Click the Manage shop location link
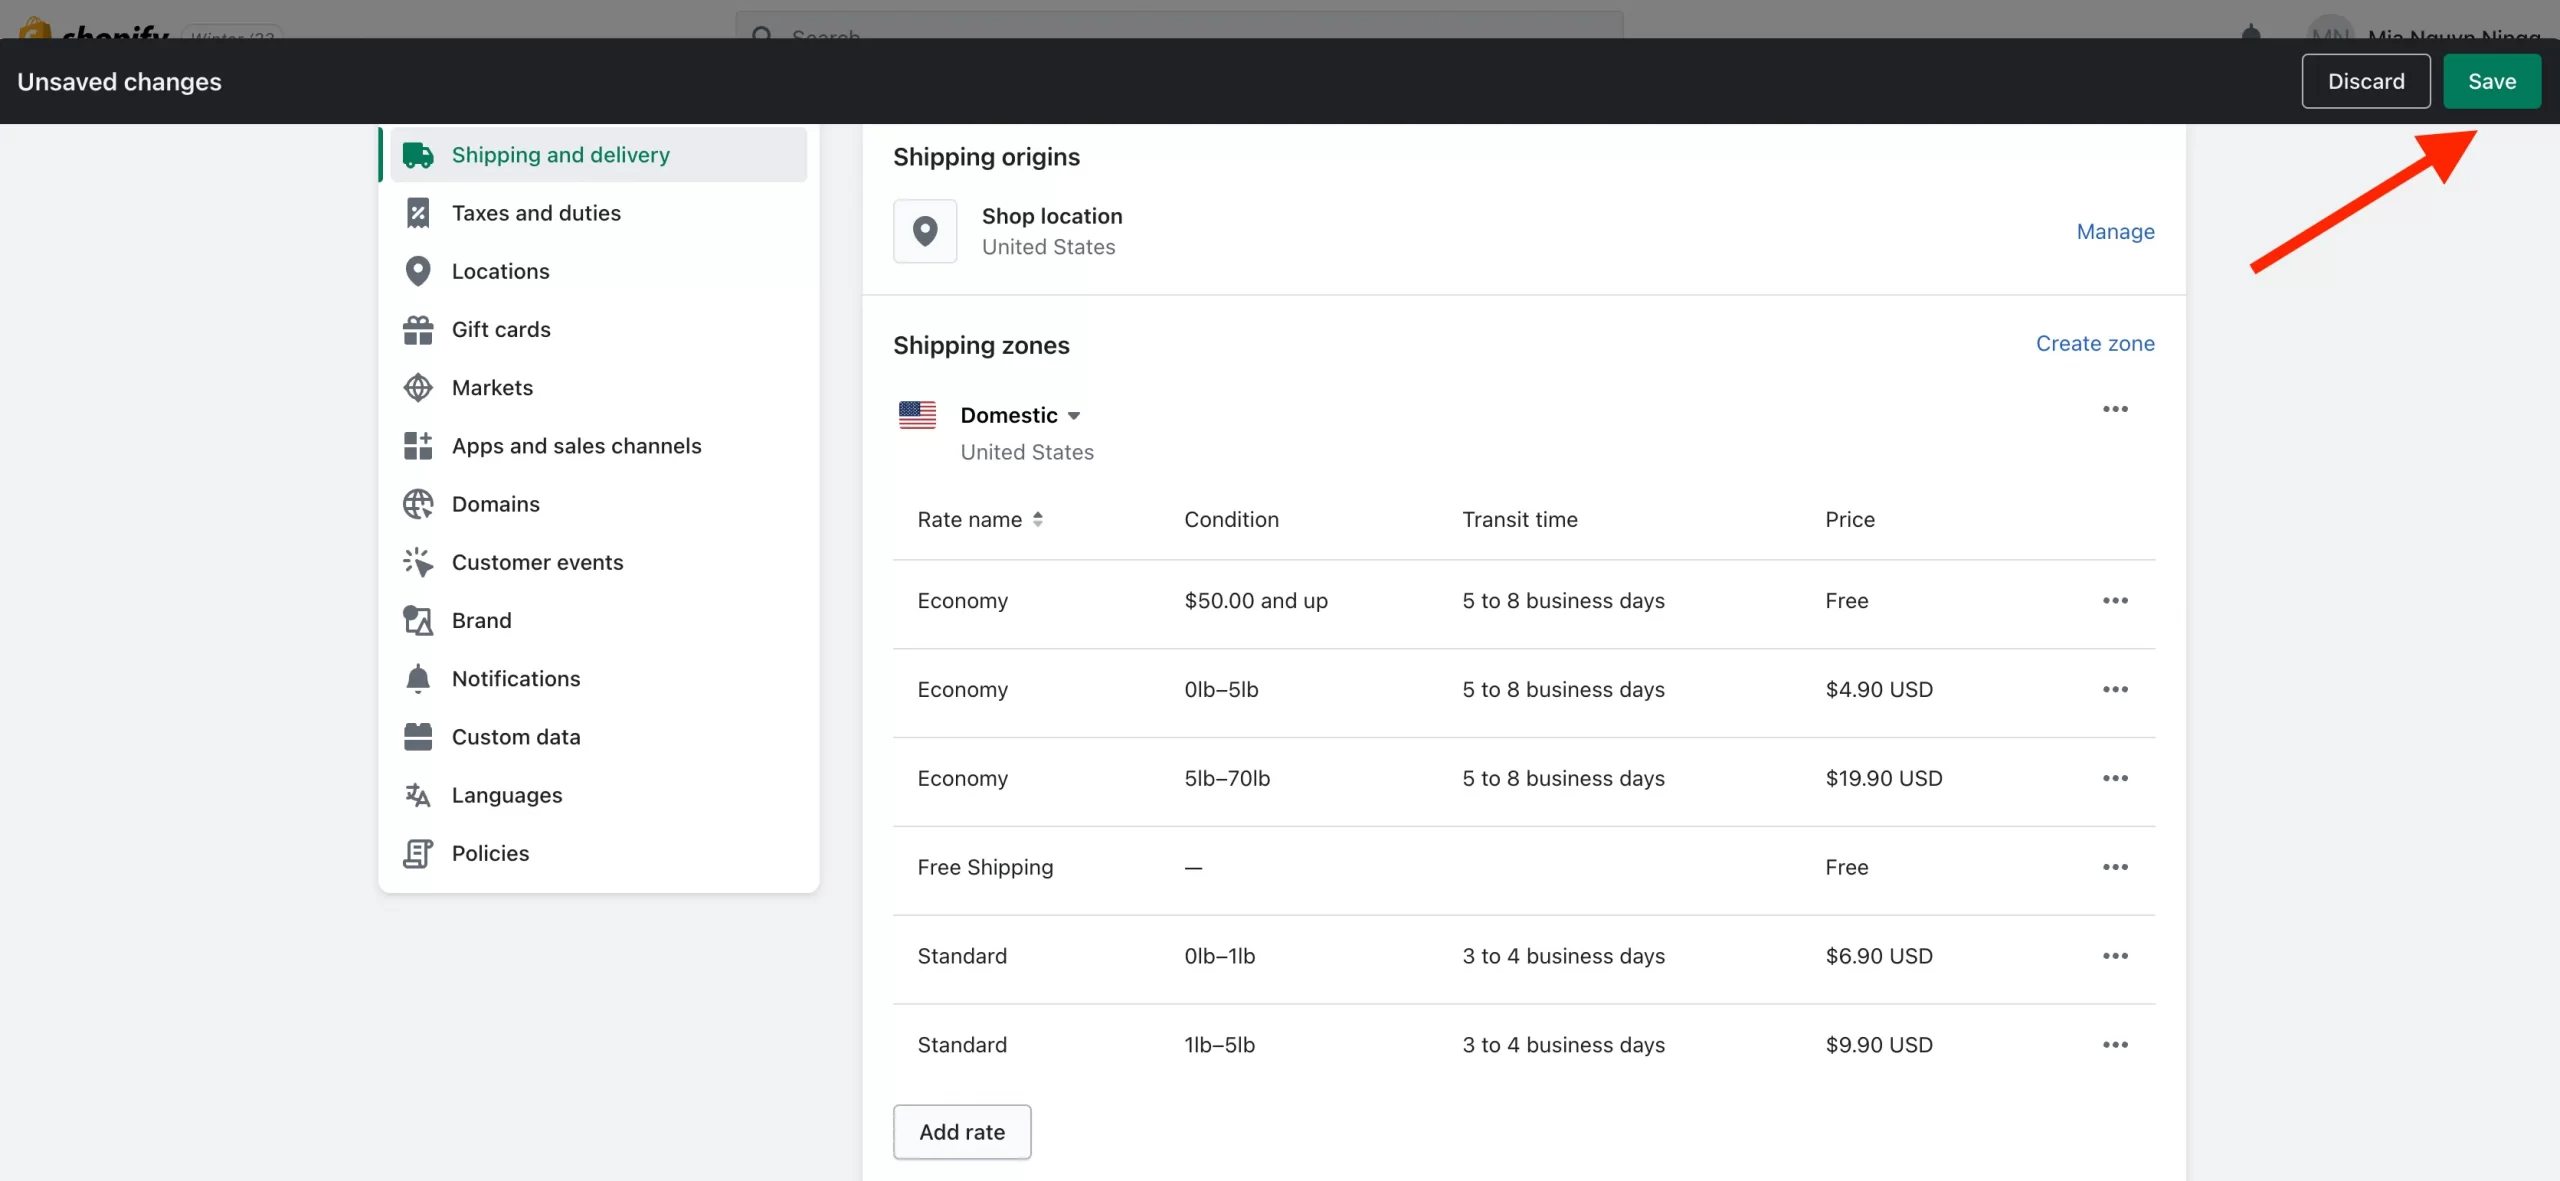 (2114, 229)
